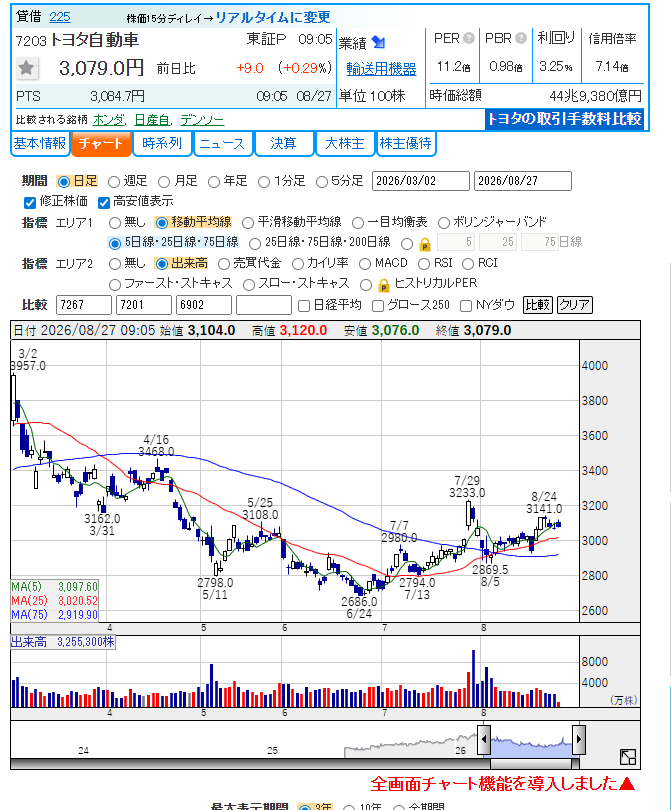
Task: Select 年足 yearly period radio
Action: pyautogui.click(x=214, y=182)
